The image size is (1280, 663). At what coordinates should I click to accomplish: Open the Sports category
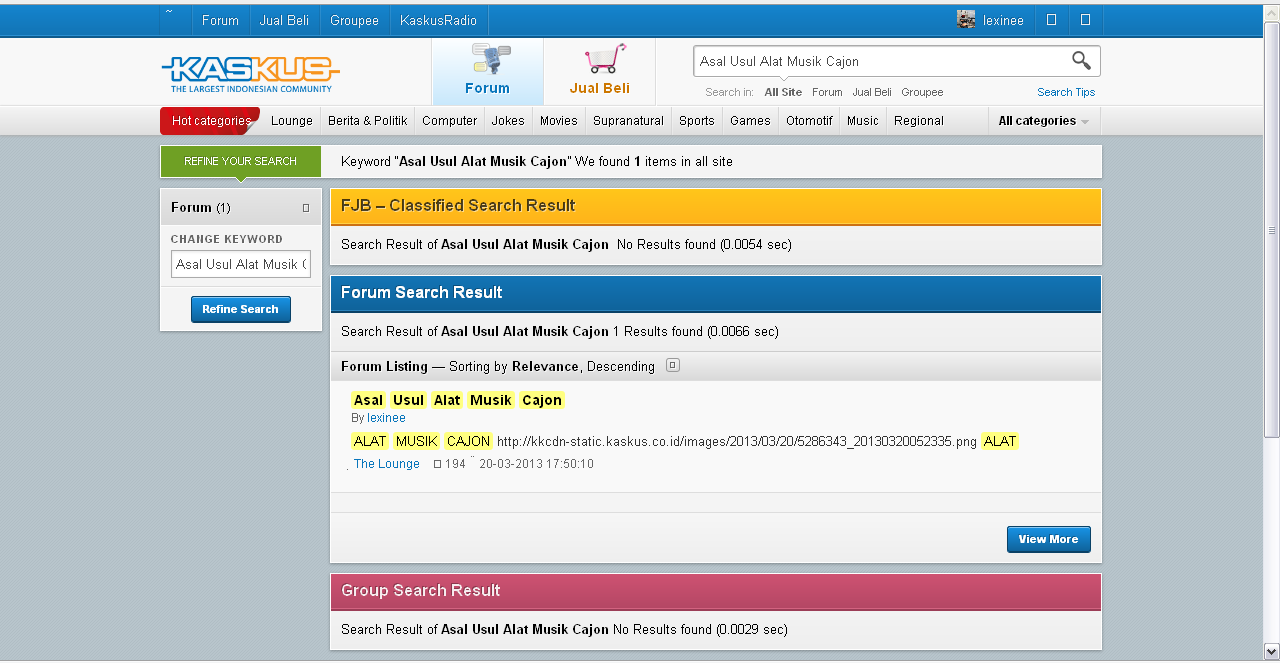(x=697, y=121)
